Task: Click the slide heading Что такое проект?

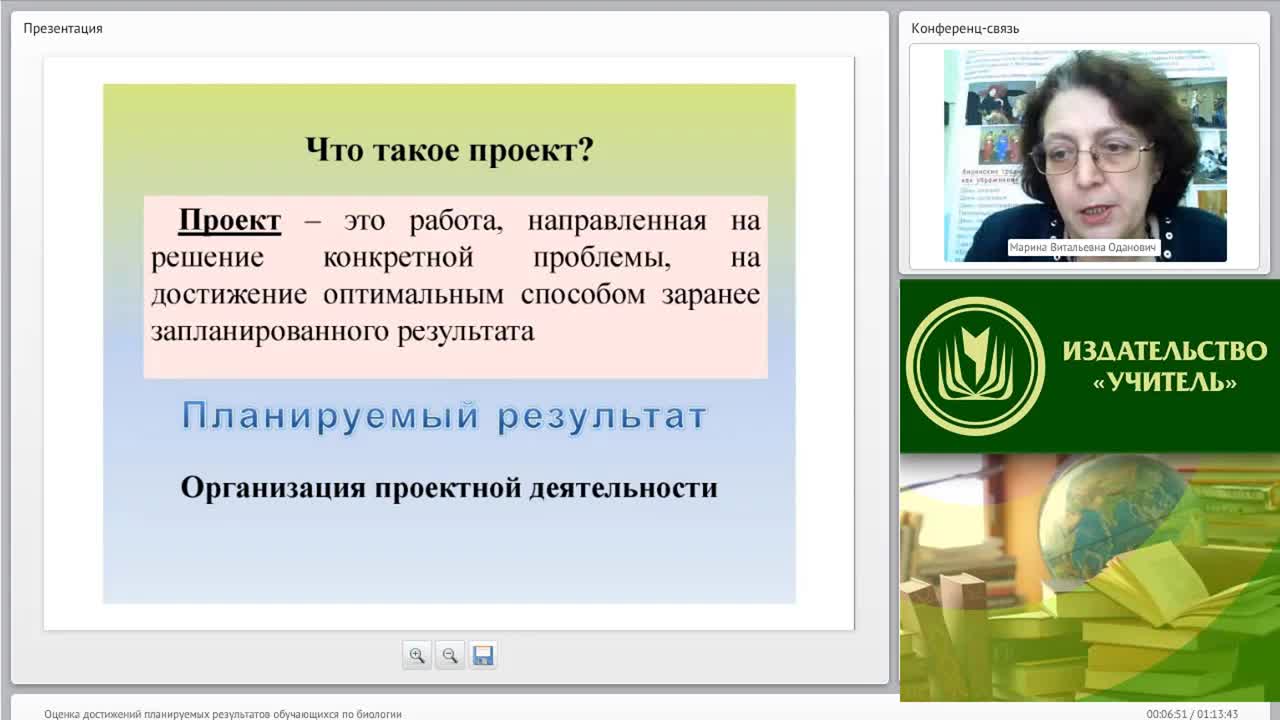Action: (x=449, y=150)
